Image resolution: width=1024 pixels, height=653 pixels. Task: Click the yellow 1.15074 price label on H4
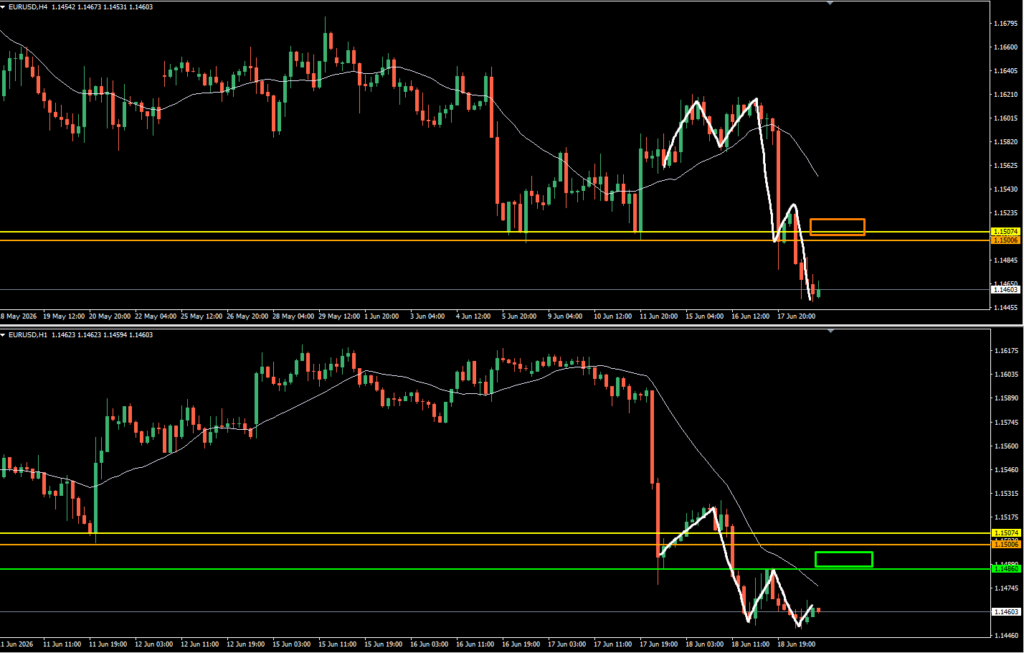coord(1006,232)
